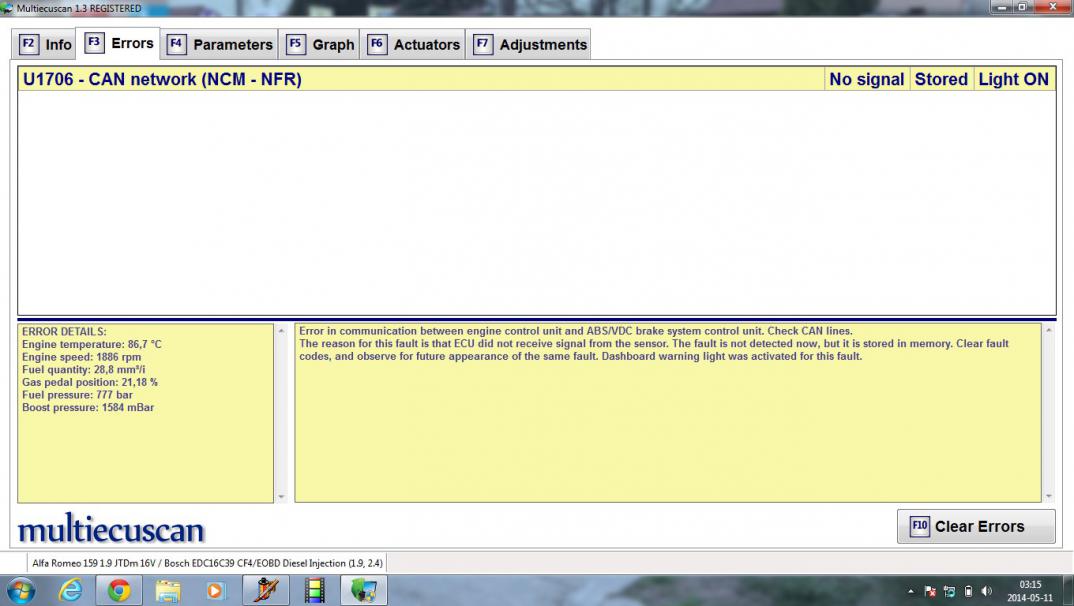Open the Actuators tab
The width and height of the screenshot is (1074, 606).
tap(413, 45)
